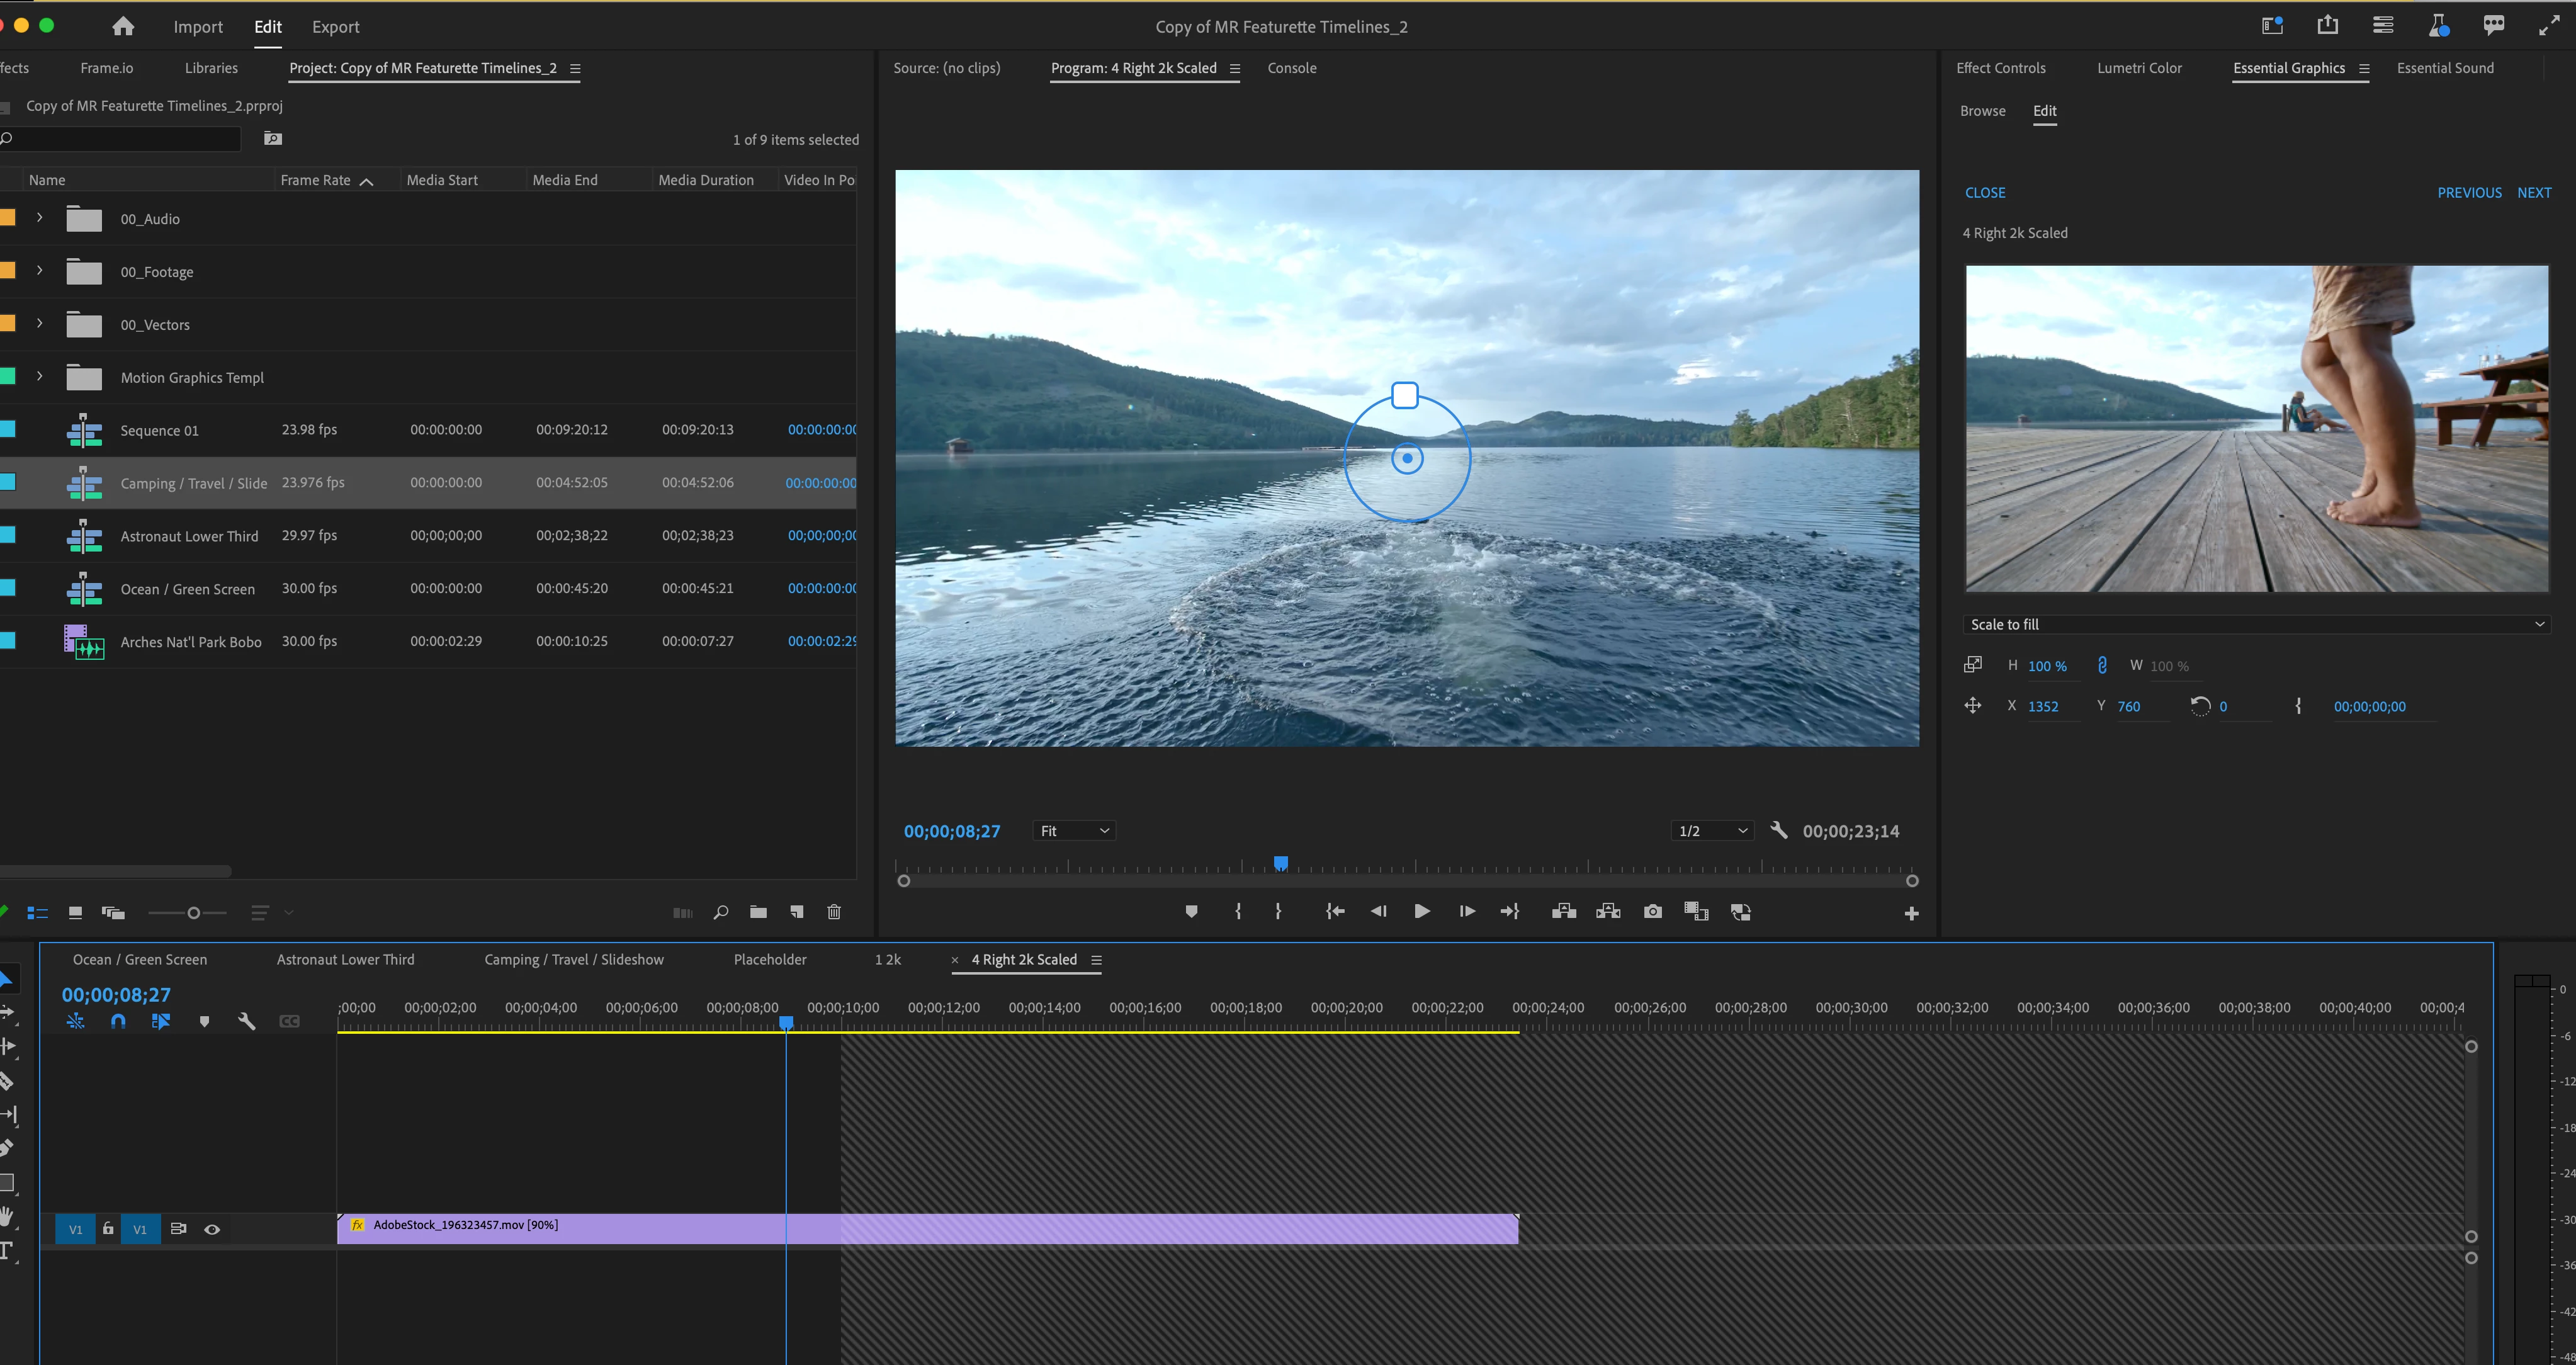Click the NEXT link in Essential Graphics

[x=2533, y=193]
